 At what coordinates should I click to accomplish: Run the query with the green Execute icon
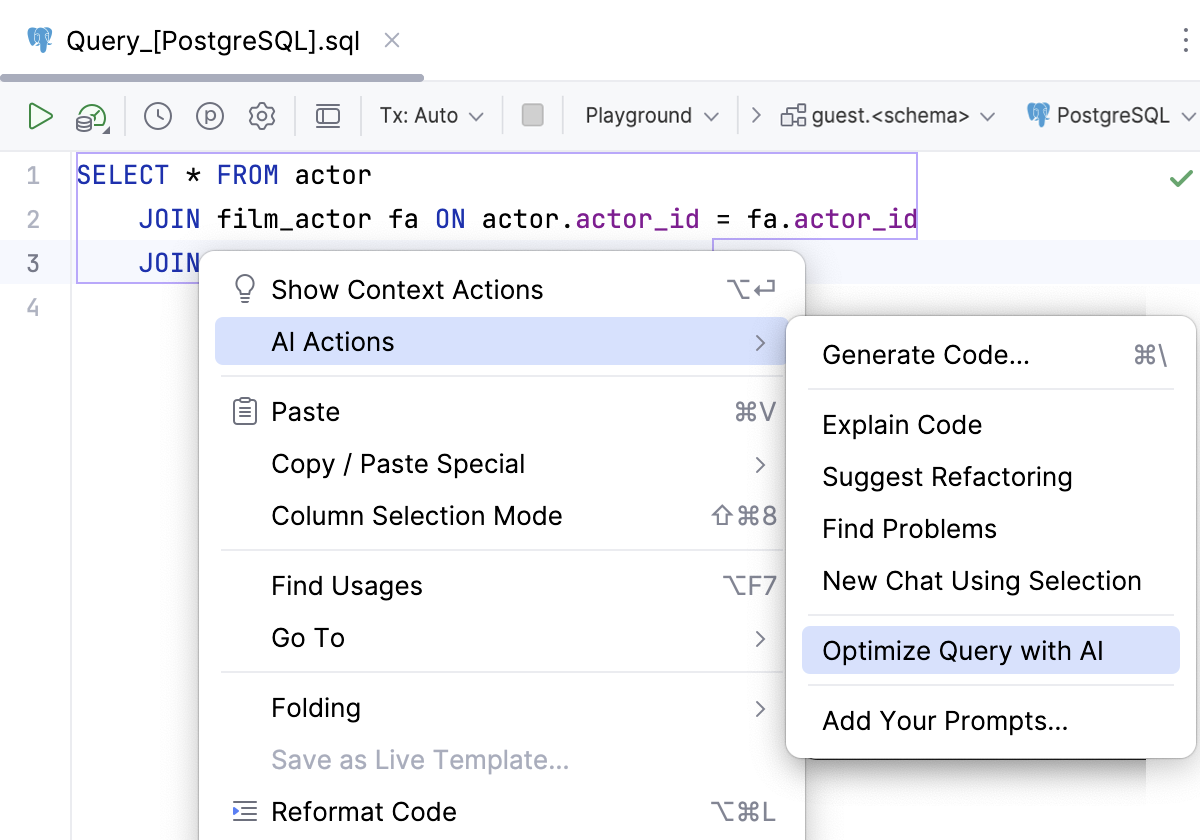[x=40, y=116]
